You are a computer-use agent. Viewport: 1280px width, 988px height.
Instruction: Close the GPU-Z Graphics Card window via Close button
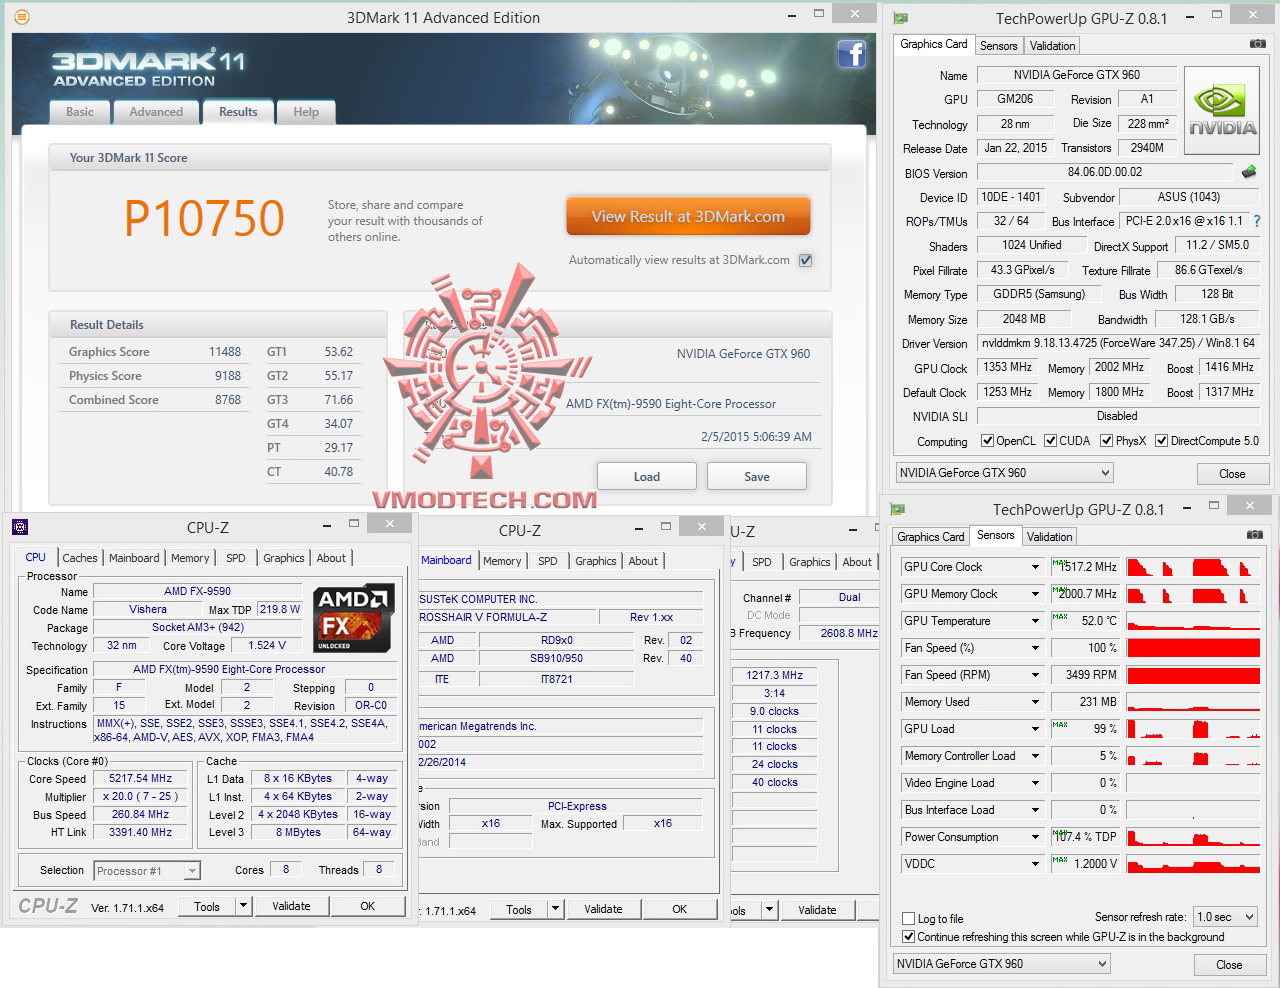point(1232,474)
